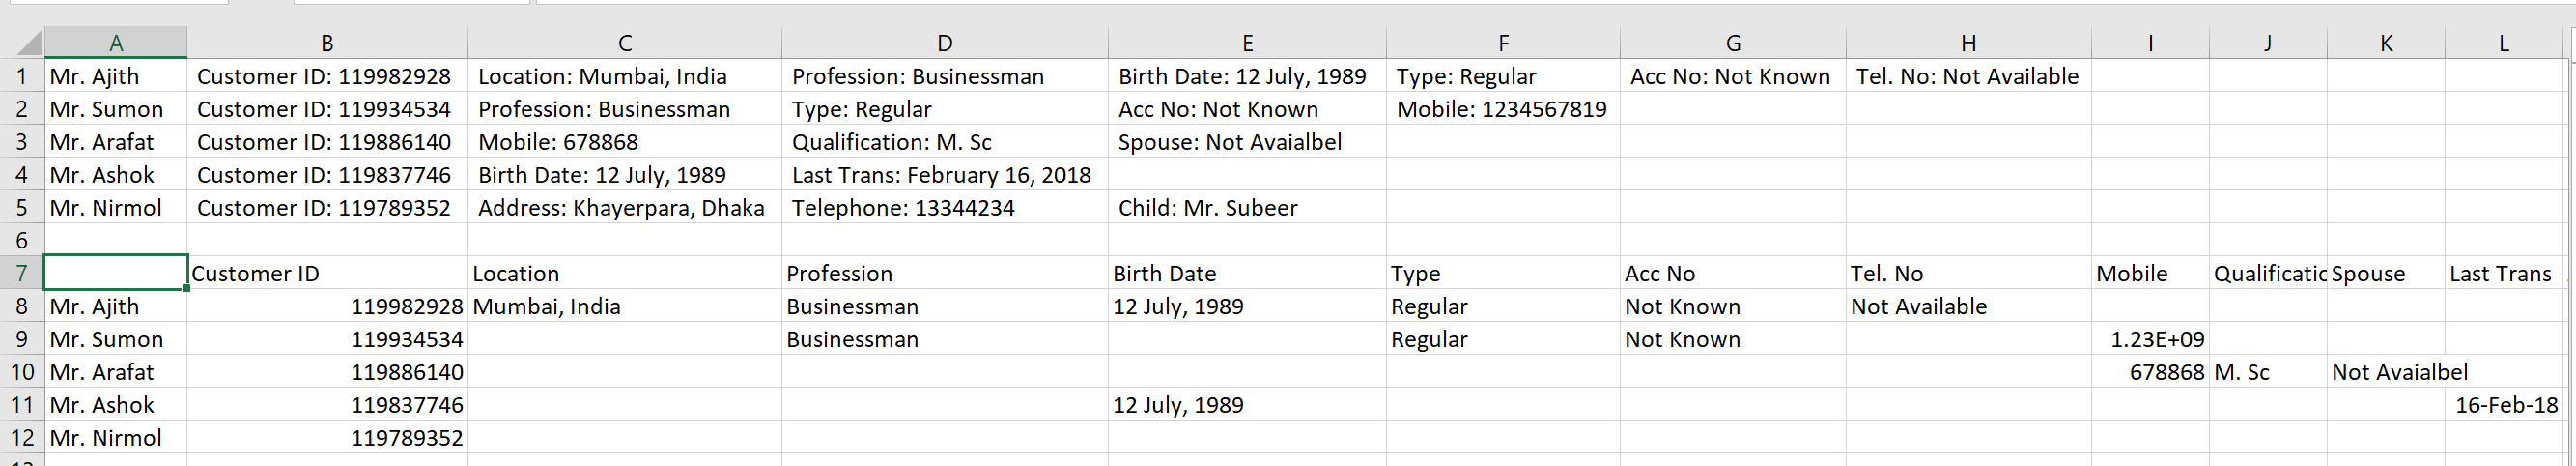The width and height of the screenshot is (2576, 466).
Task: Click the cell showing 16-Feb-18
Action: point(2505,405)
